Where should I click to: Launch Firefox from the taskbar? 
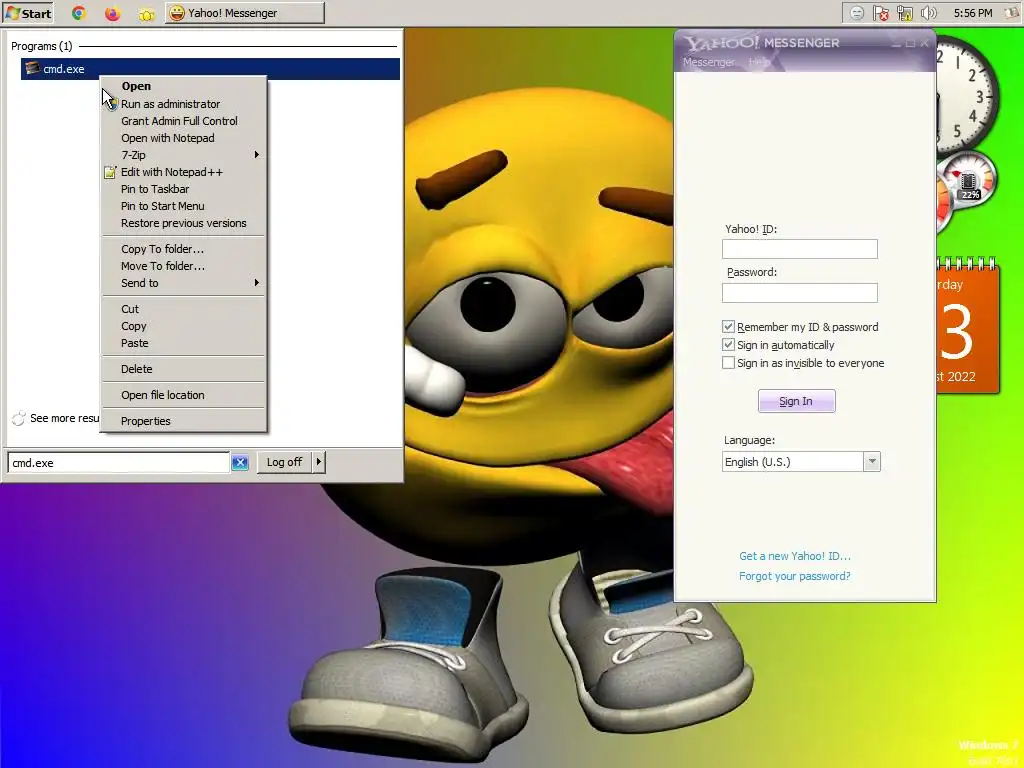click(x=112, y=13)
